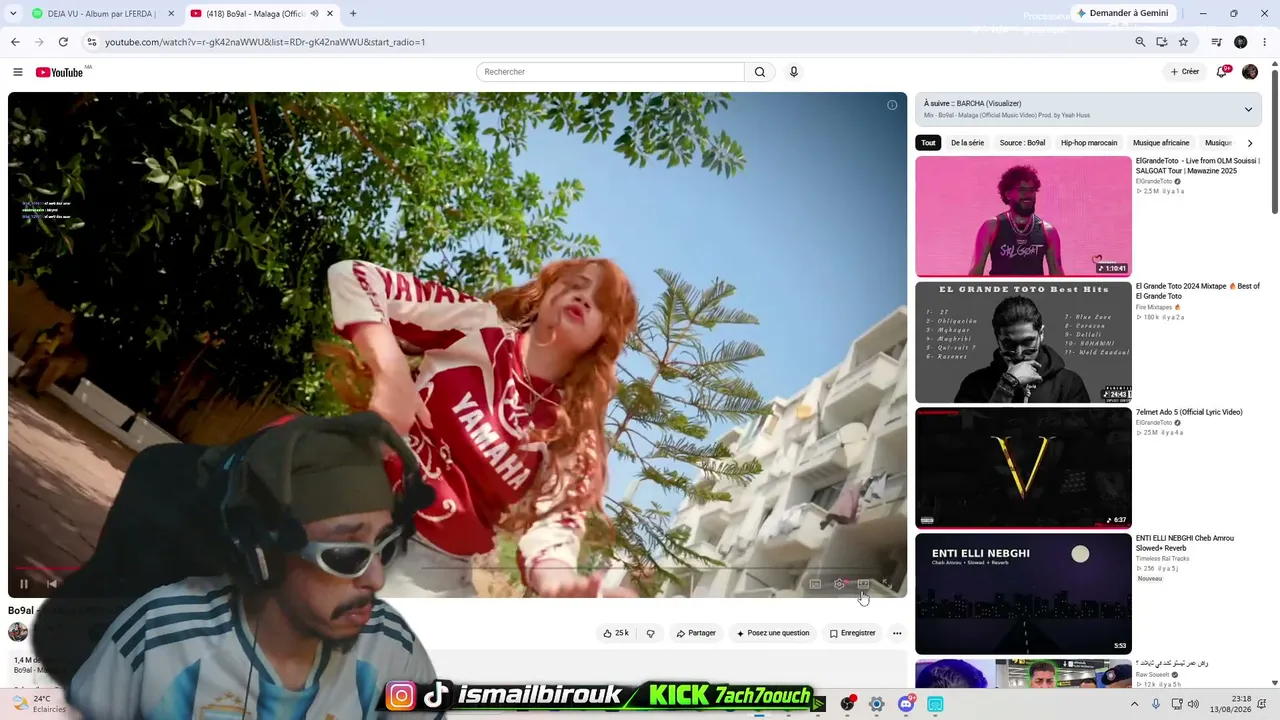
Task: Like the video with 25 k likes
Action: [615, 633]
